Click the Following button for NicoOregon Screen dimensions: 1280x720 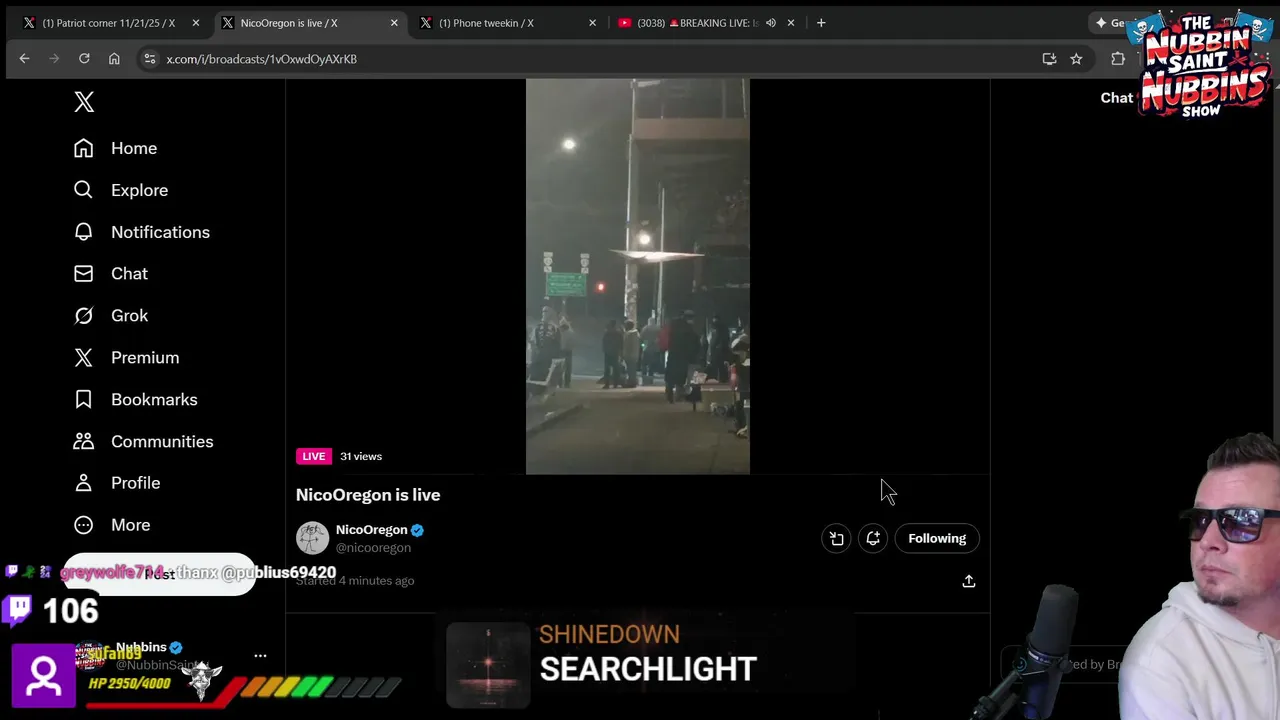(937, 539)
